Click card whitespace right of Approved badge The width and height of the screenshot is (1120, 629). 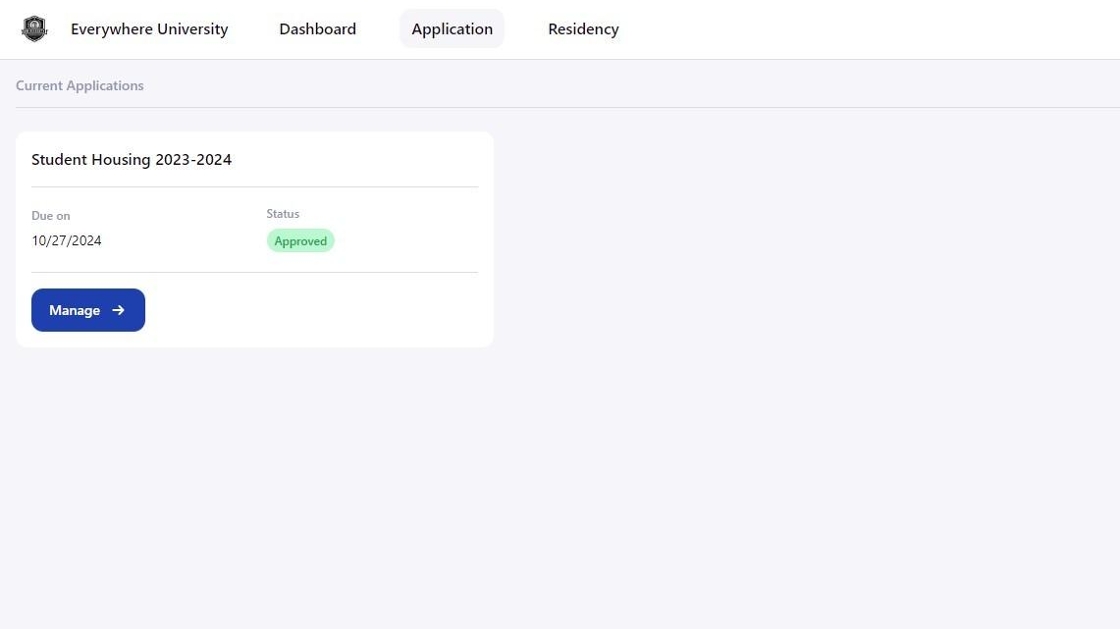(410, 241)
